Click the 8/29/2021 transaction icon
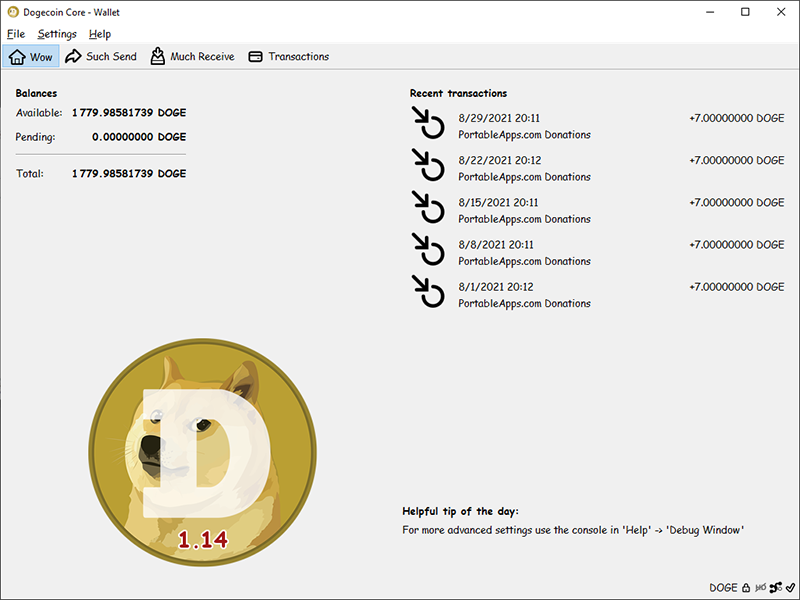The width and height of the screenshot is (800, 600). click(x=428, y=126)
